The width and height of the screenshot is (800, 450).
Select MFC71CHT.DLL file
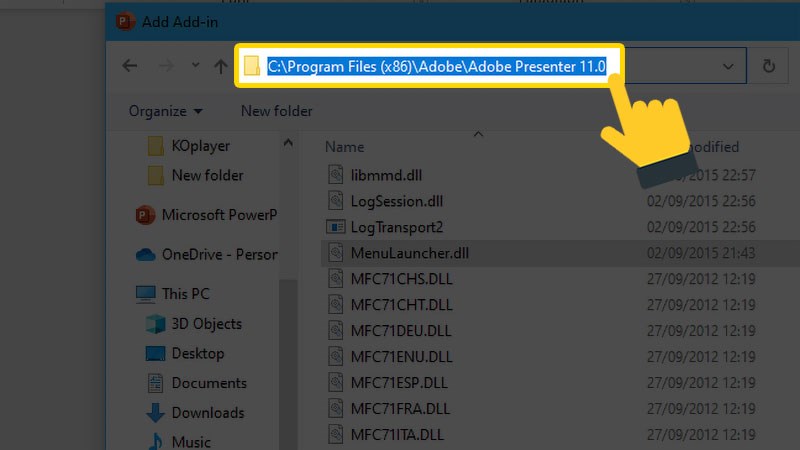(x=401, y=305)
